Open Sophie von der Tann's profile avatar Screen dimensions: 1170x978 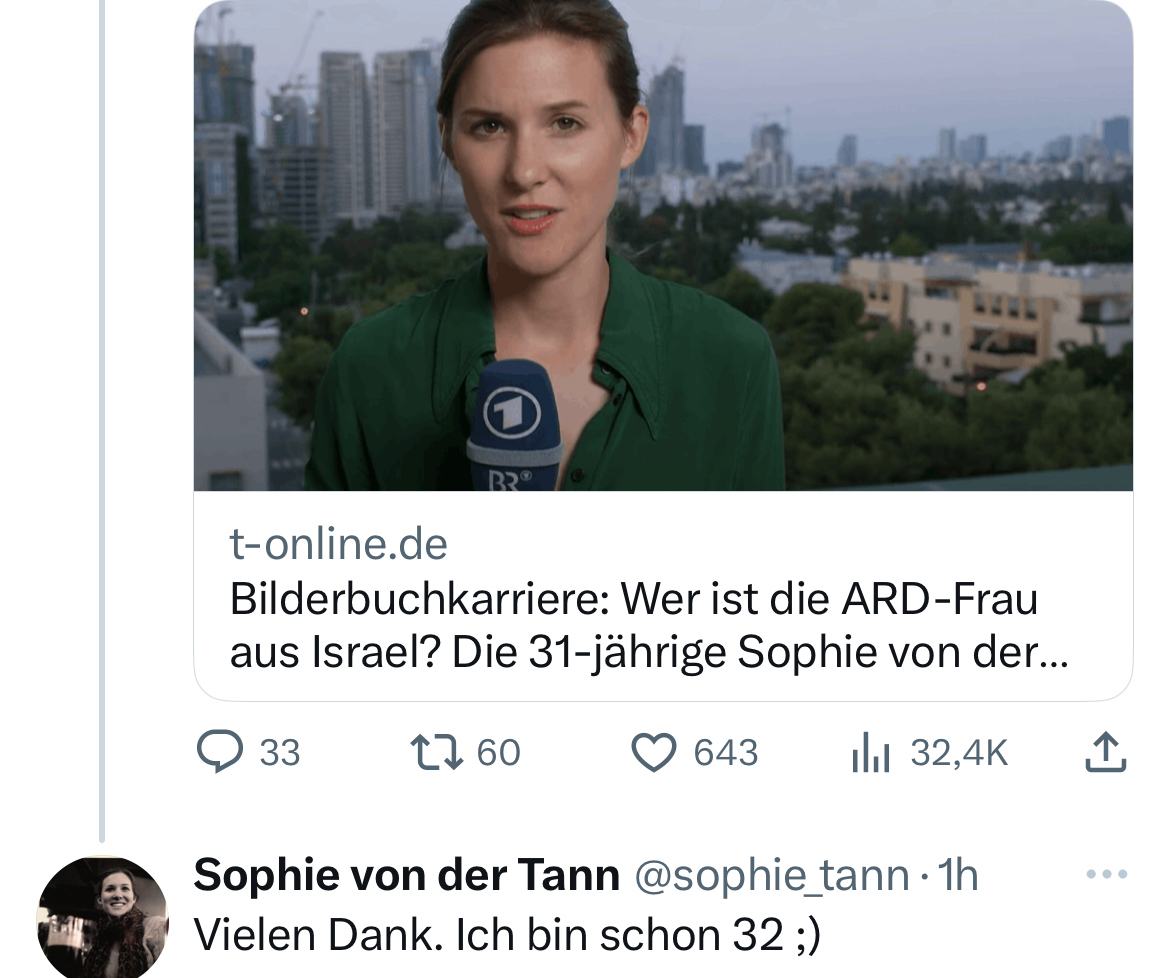coord(103,916)
